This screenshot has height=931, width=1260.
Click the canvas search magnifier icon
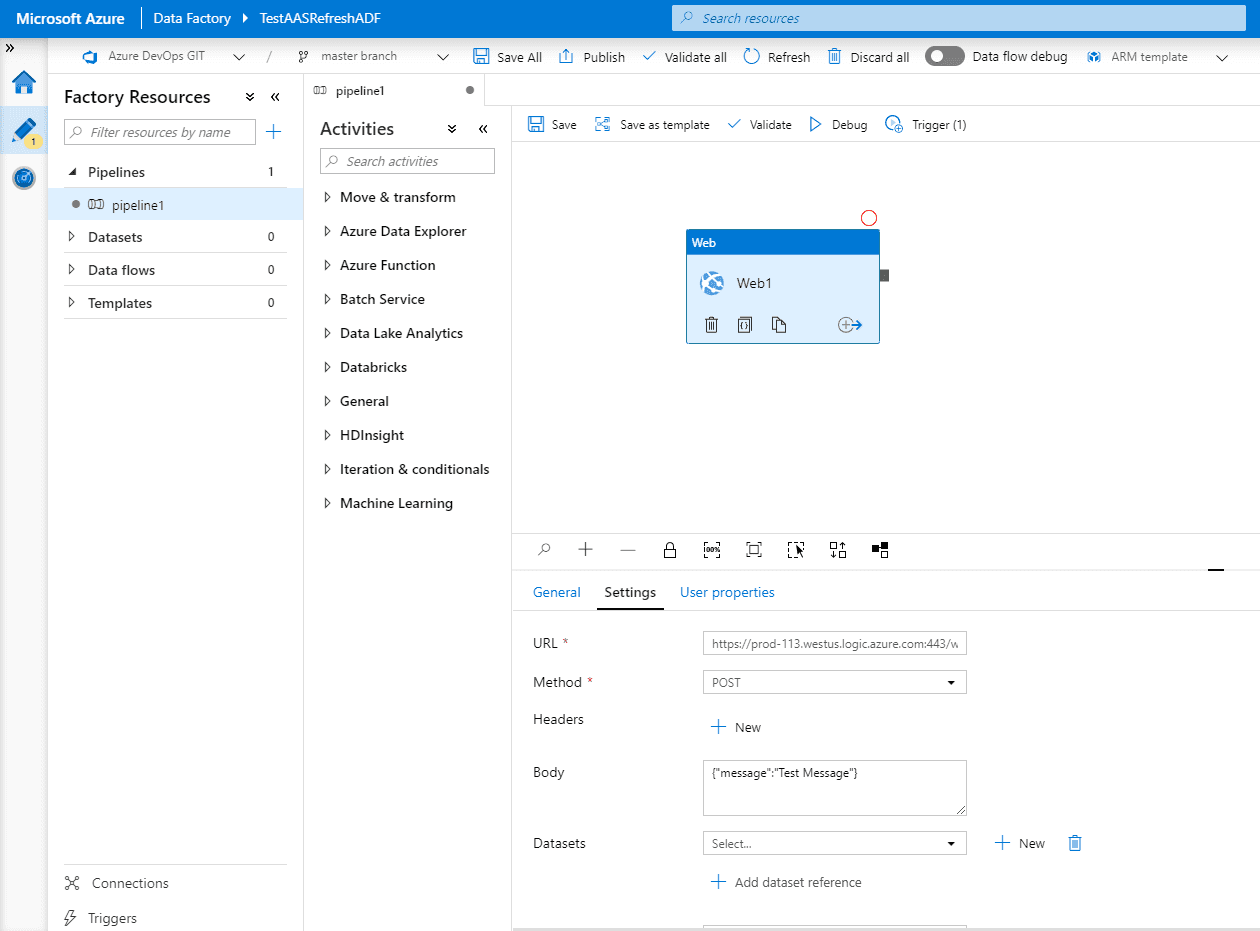(x=544, y=550)
